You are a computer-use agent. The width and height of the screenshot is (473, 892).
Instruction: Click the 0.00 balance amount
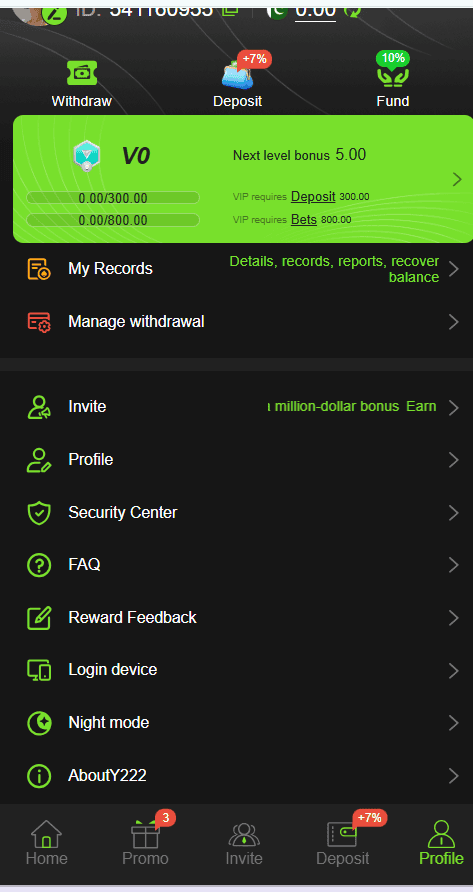click(x=315, y=9)
